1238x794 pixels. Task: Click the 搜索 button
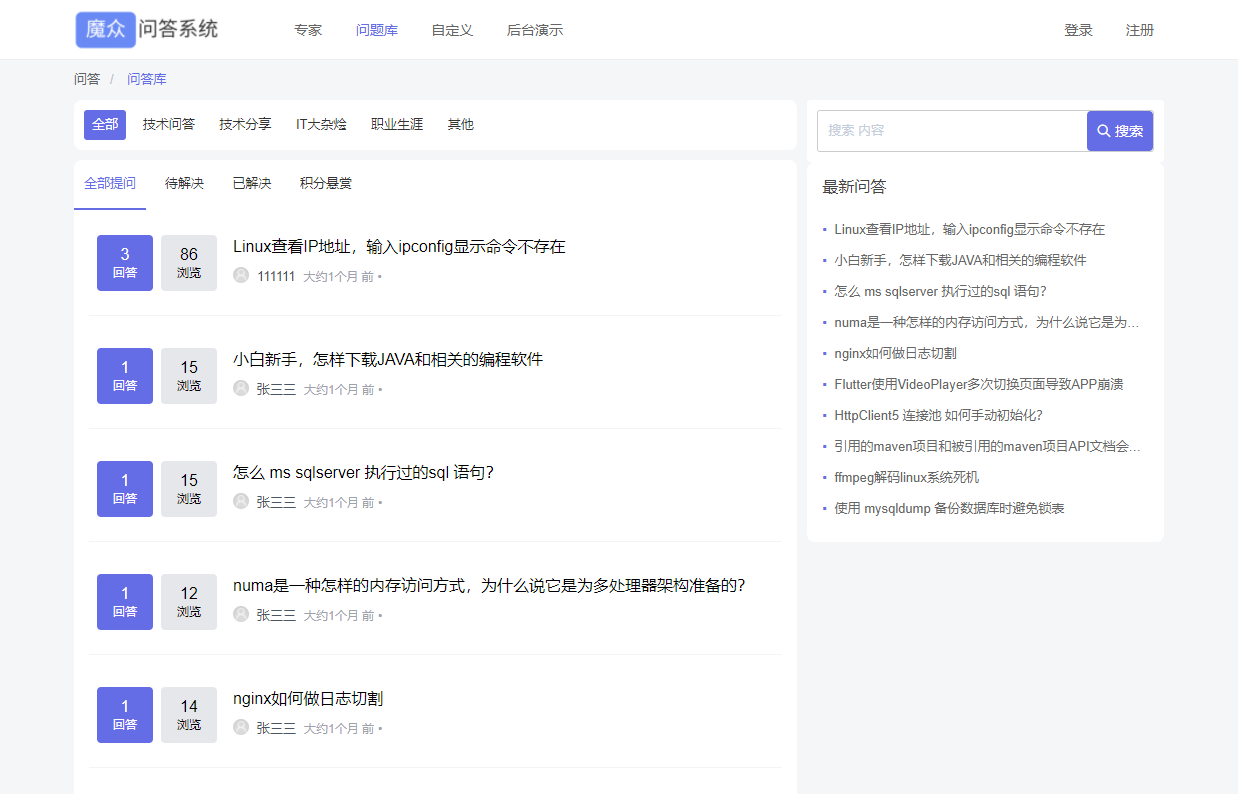coord(1120,131)
